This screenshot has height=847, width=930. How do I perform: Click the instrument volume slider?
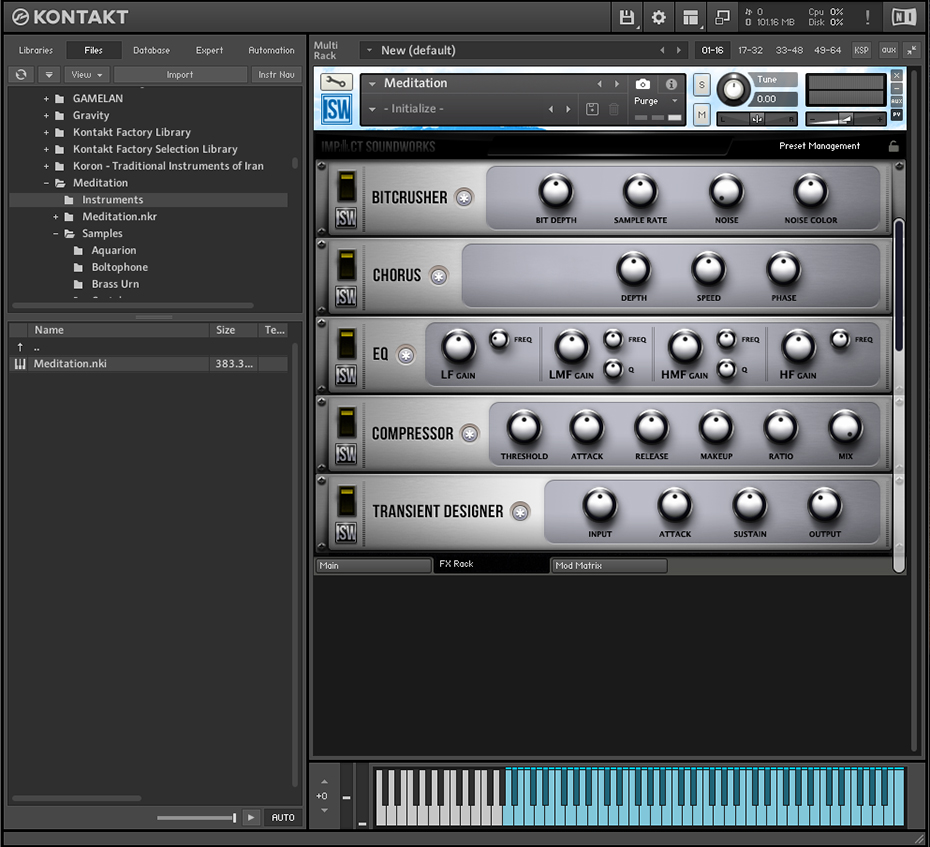(846, 119)
